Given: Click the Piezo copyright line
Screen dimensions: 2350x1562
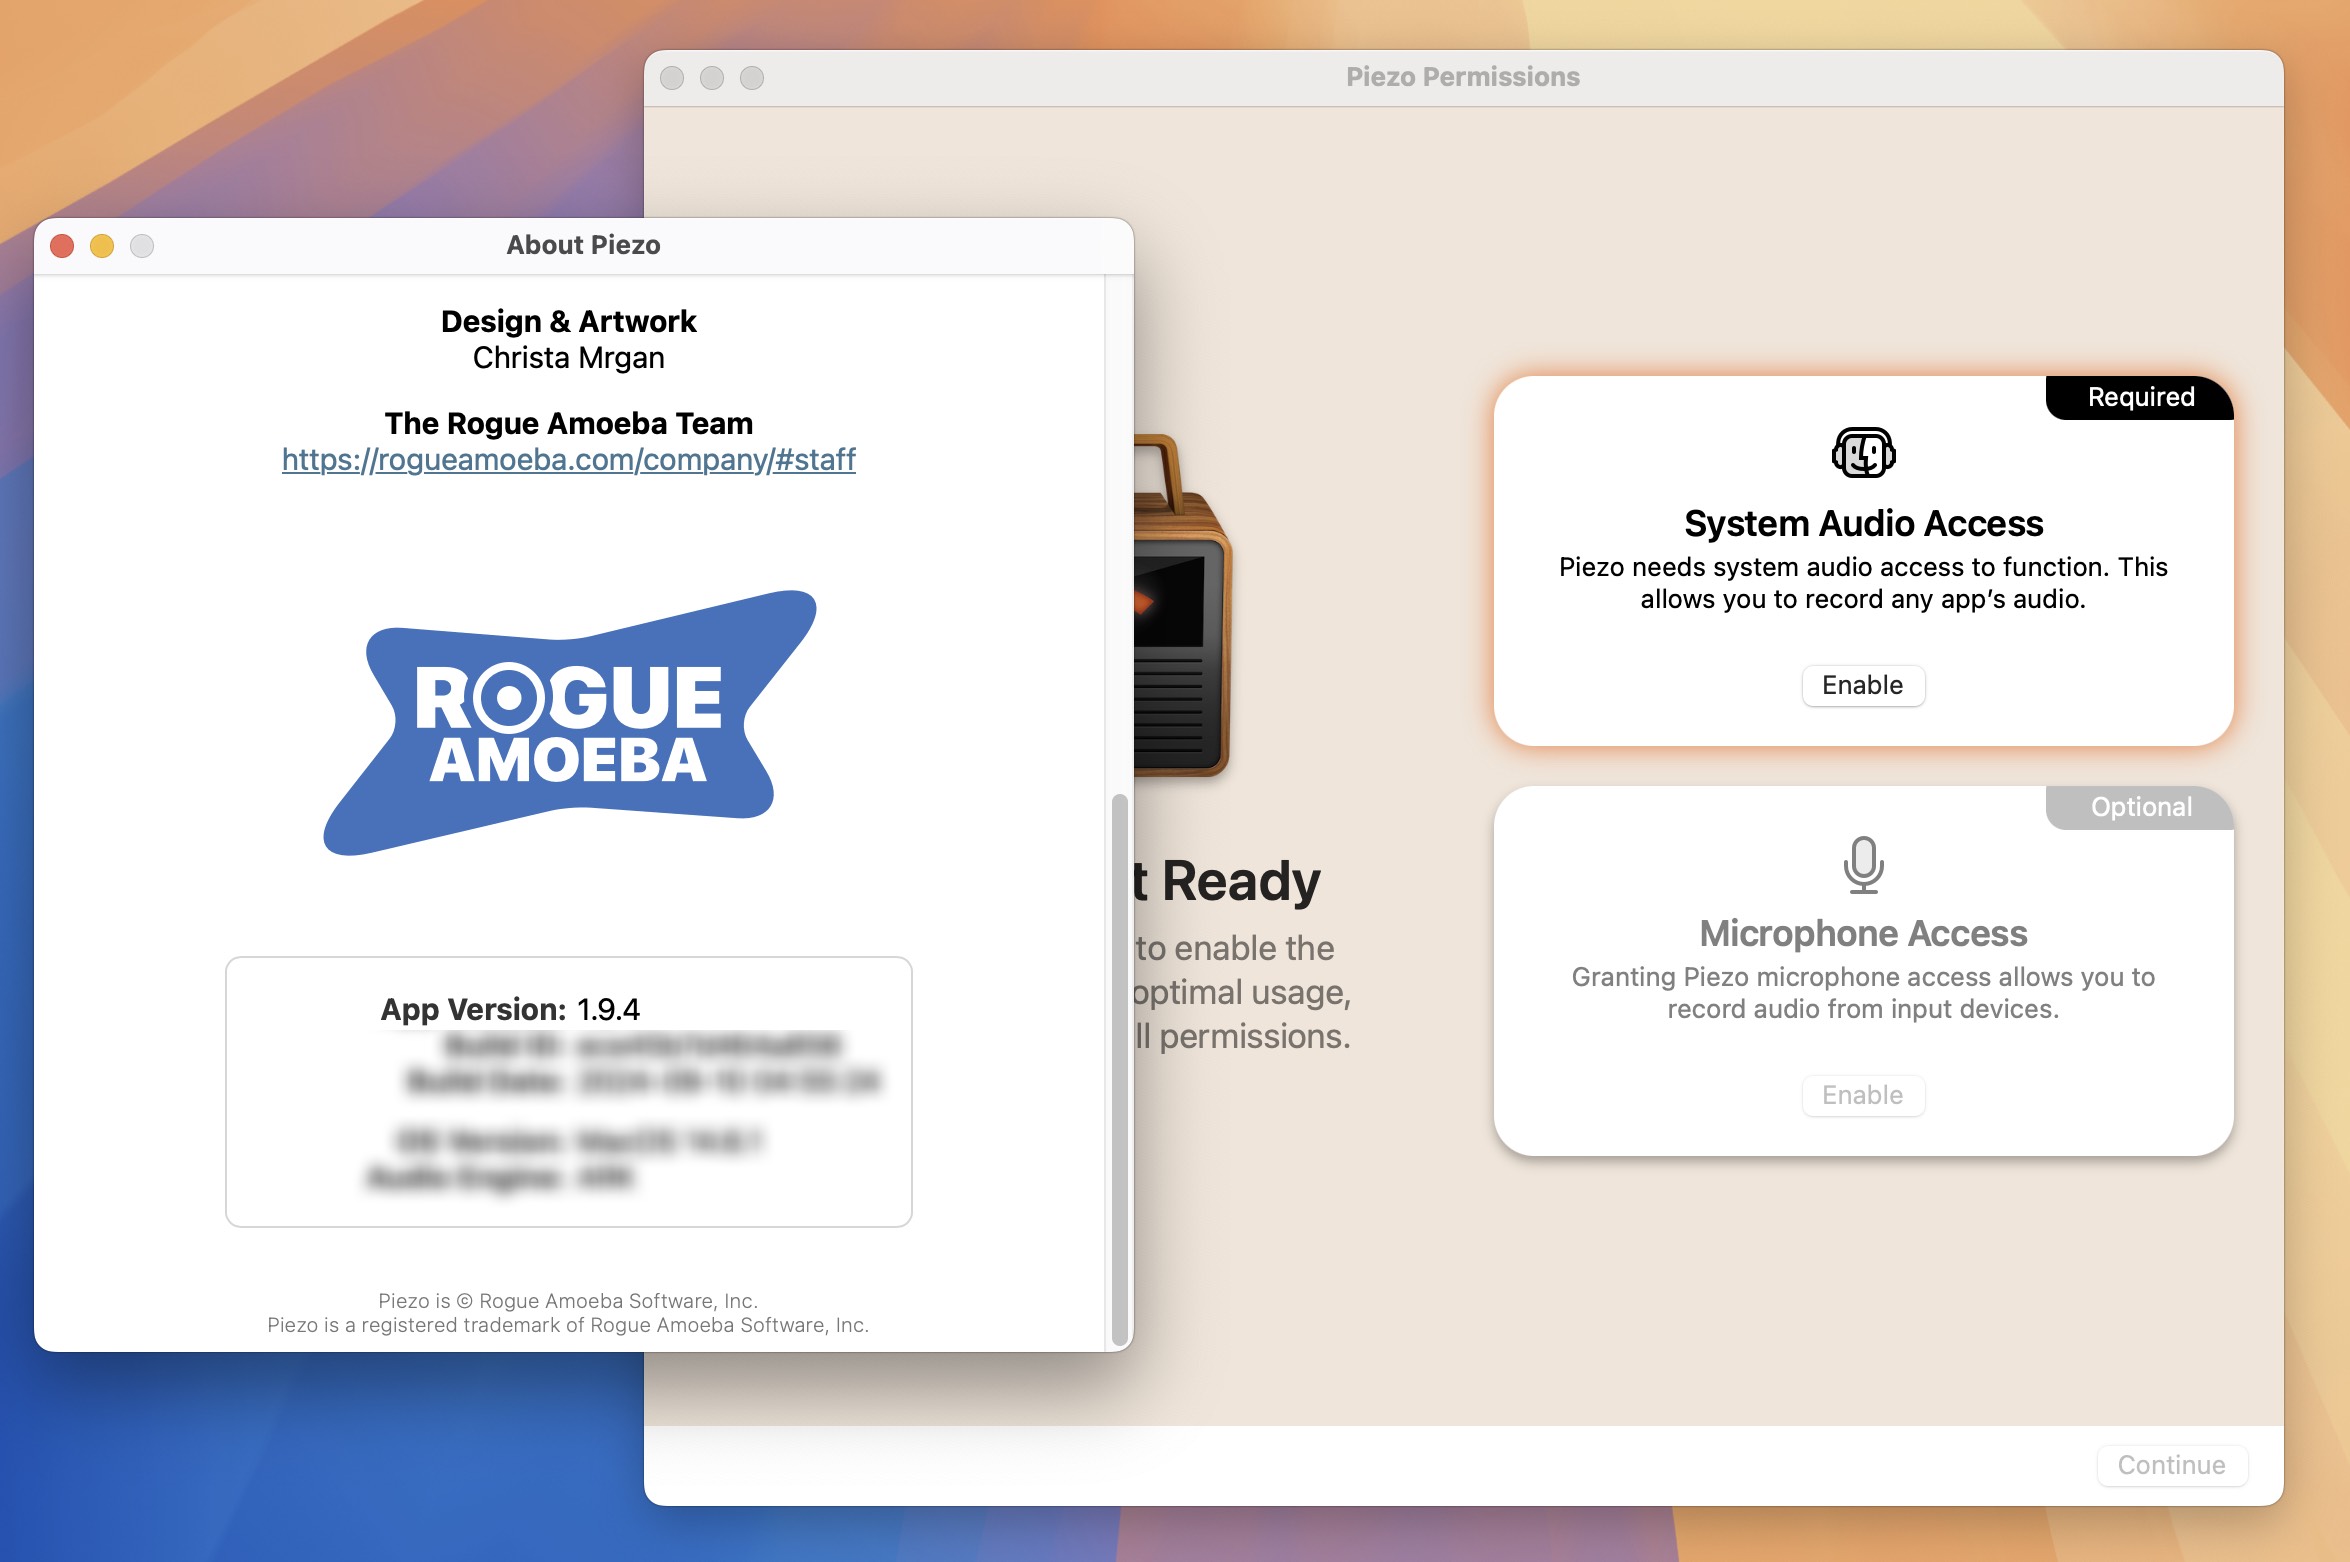Looking at the screenshot, I should pyautogui.click(x=568, y=1301).
